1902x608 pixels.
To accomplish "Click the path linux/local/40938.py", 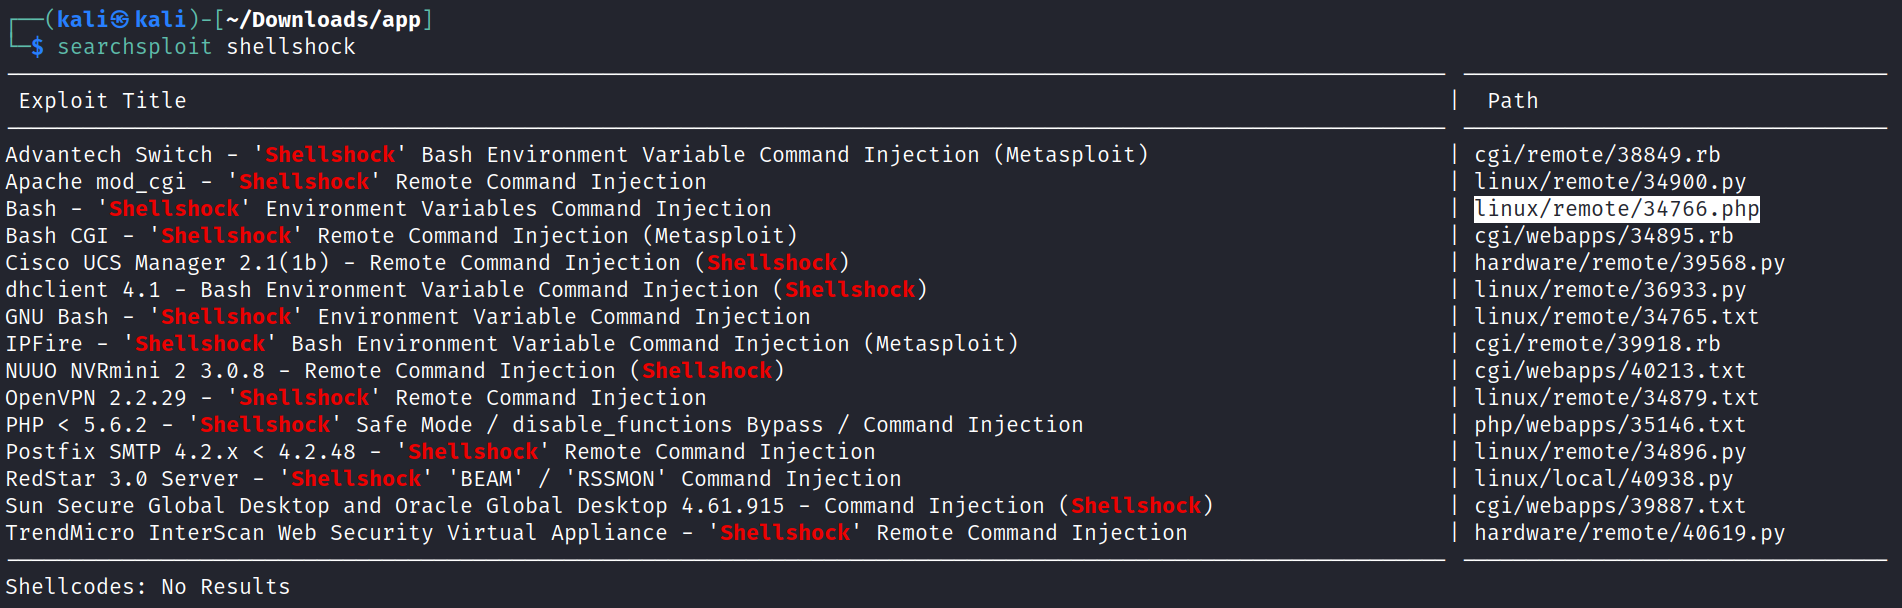I will tap(1603, 479).
